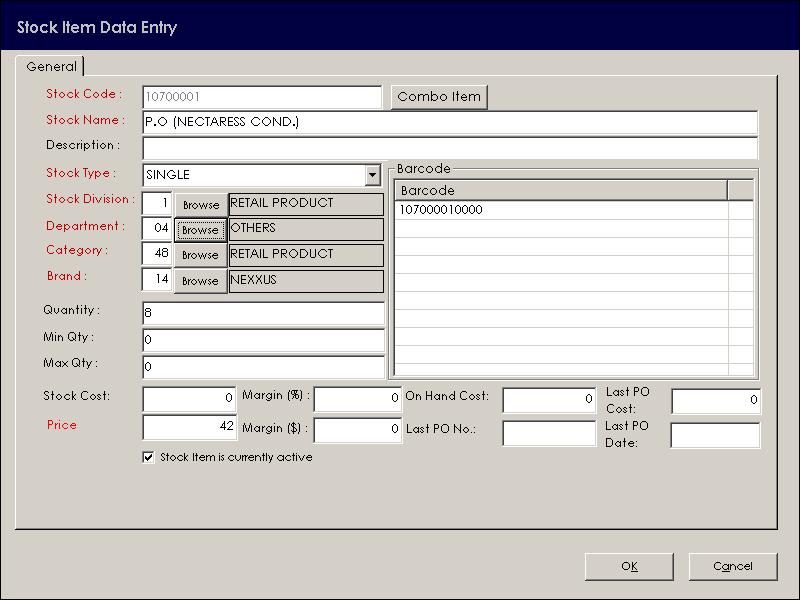This screenshot has height=600, width=800.
Task: Click the RETAIL PRODUCT stock division name box
Action: [306, 204]
